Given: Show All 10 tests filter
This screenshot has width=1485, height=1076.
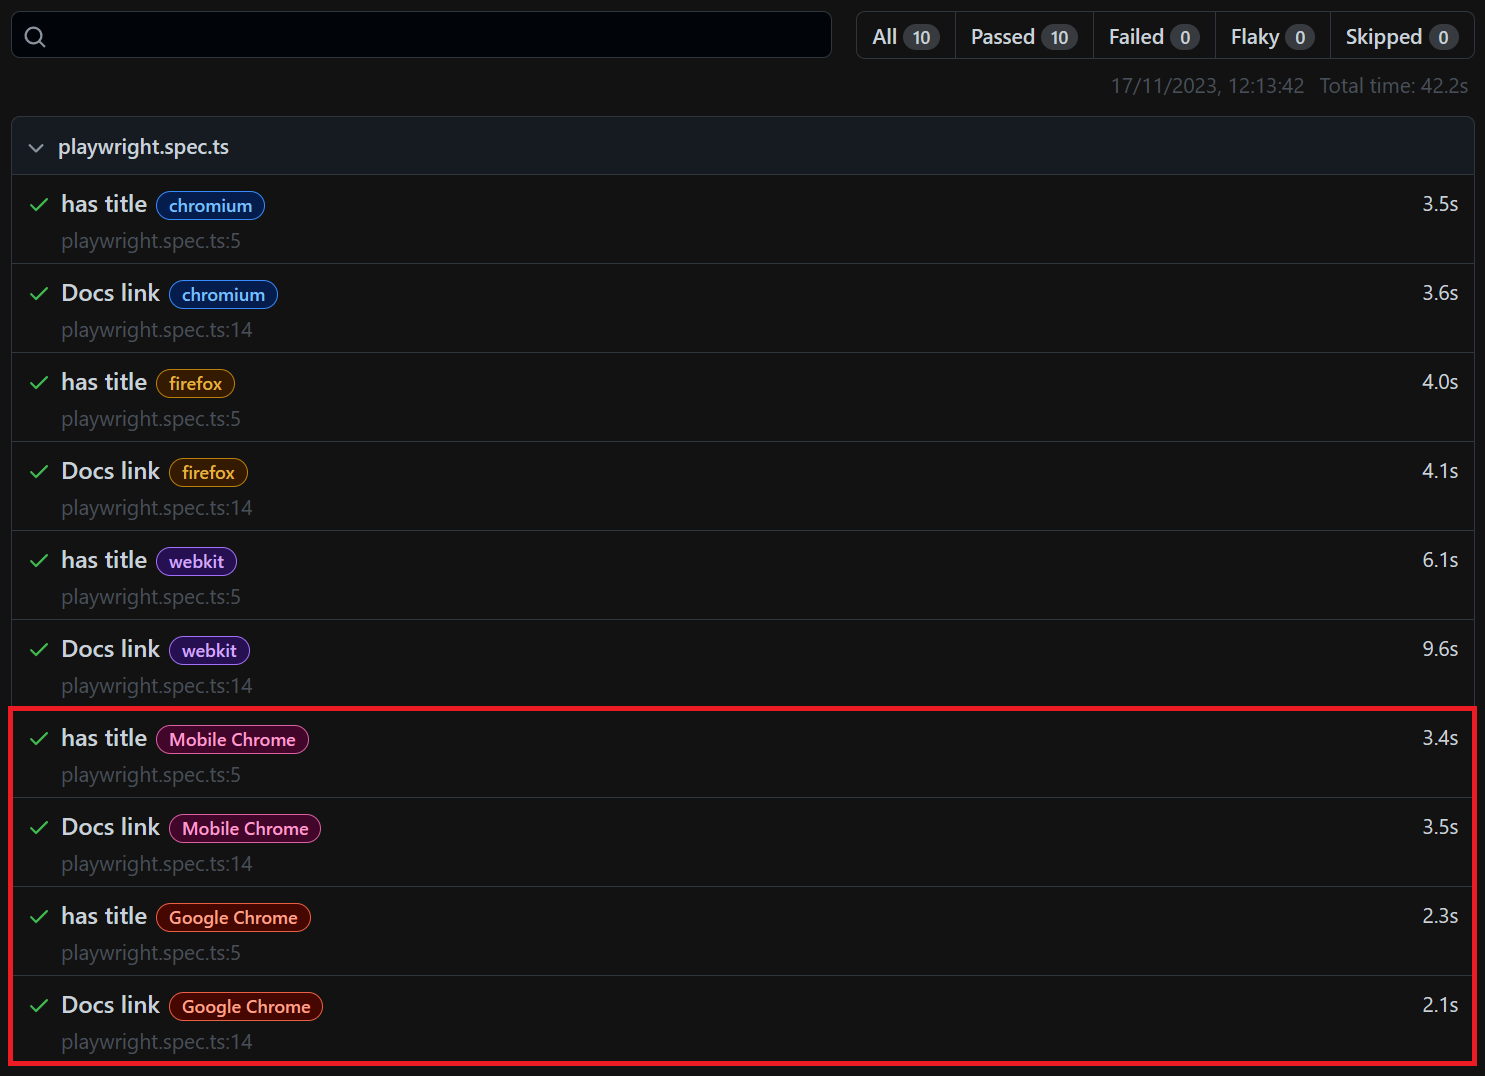Looking at the screenshot, I should click(905, 37).
